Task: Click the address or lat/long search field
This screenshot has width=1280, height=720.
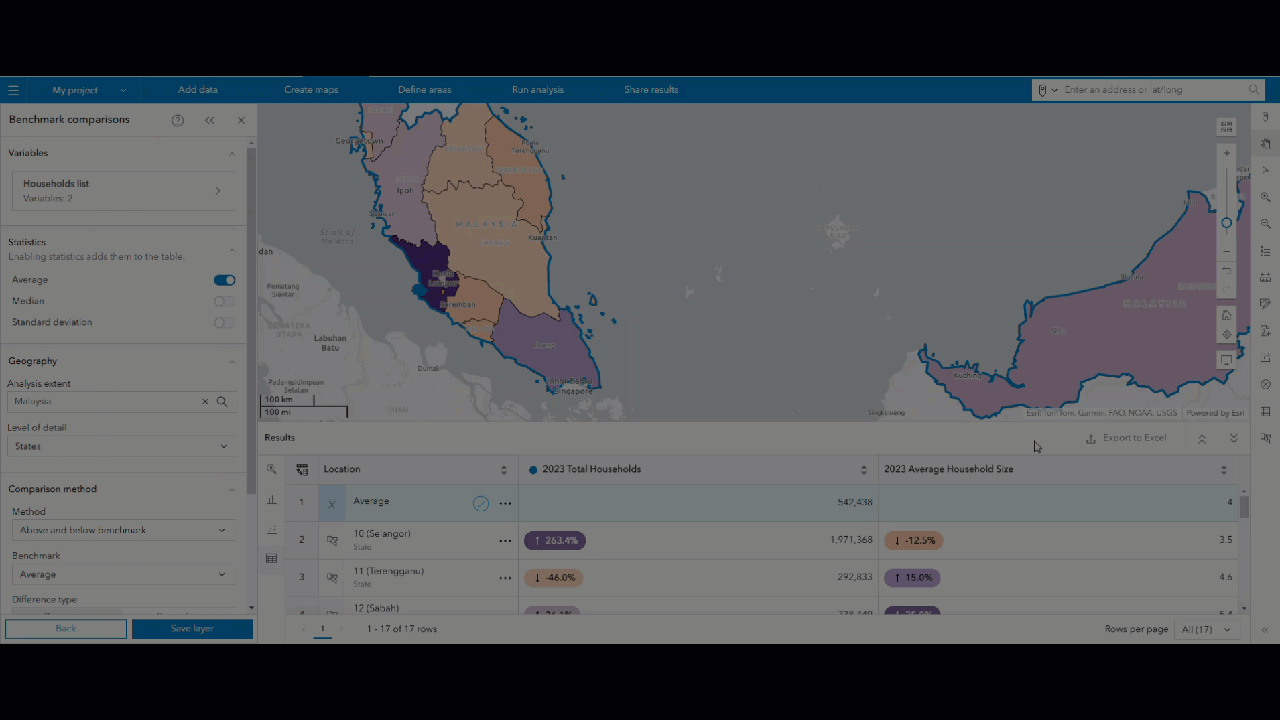Action: click(1150, 89)
